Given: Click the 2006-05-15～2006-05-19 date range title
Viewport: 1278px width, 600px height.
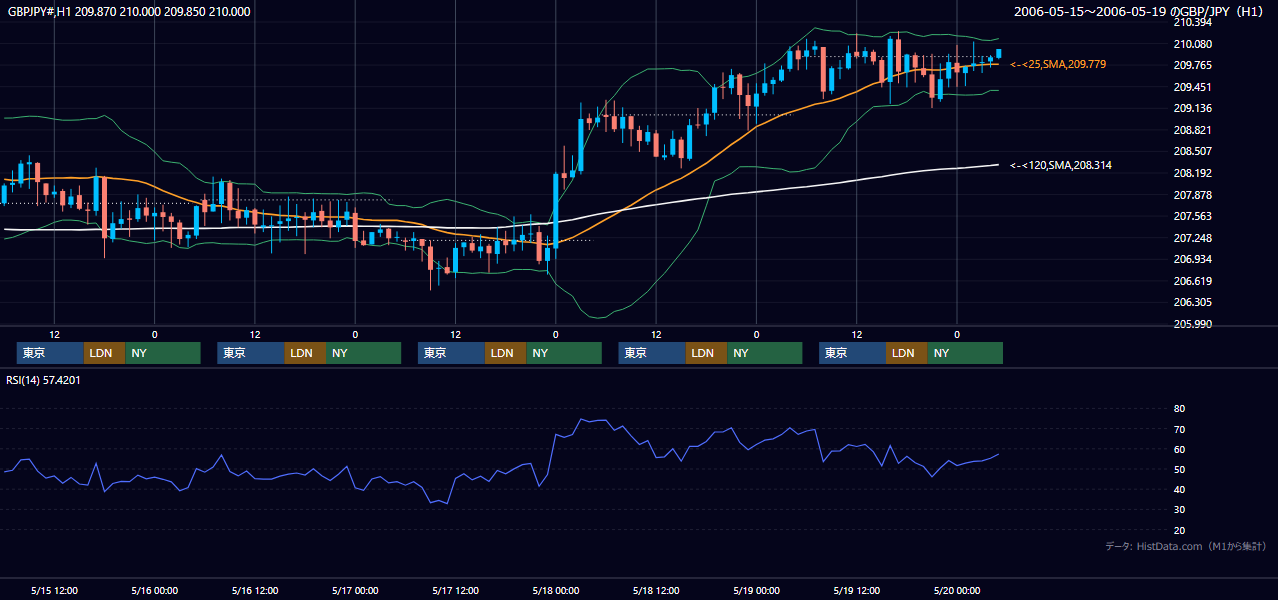Looking at the screenshot, I should tap(1139, 12).
